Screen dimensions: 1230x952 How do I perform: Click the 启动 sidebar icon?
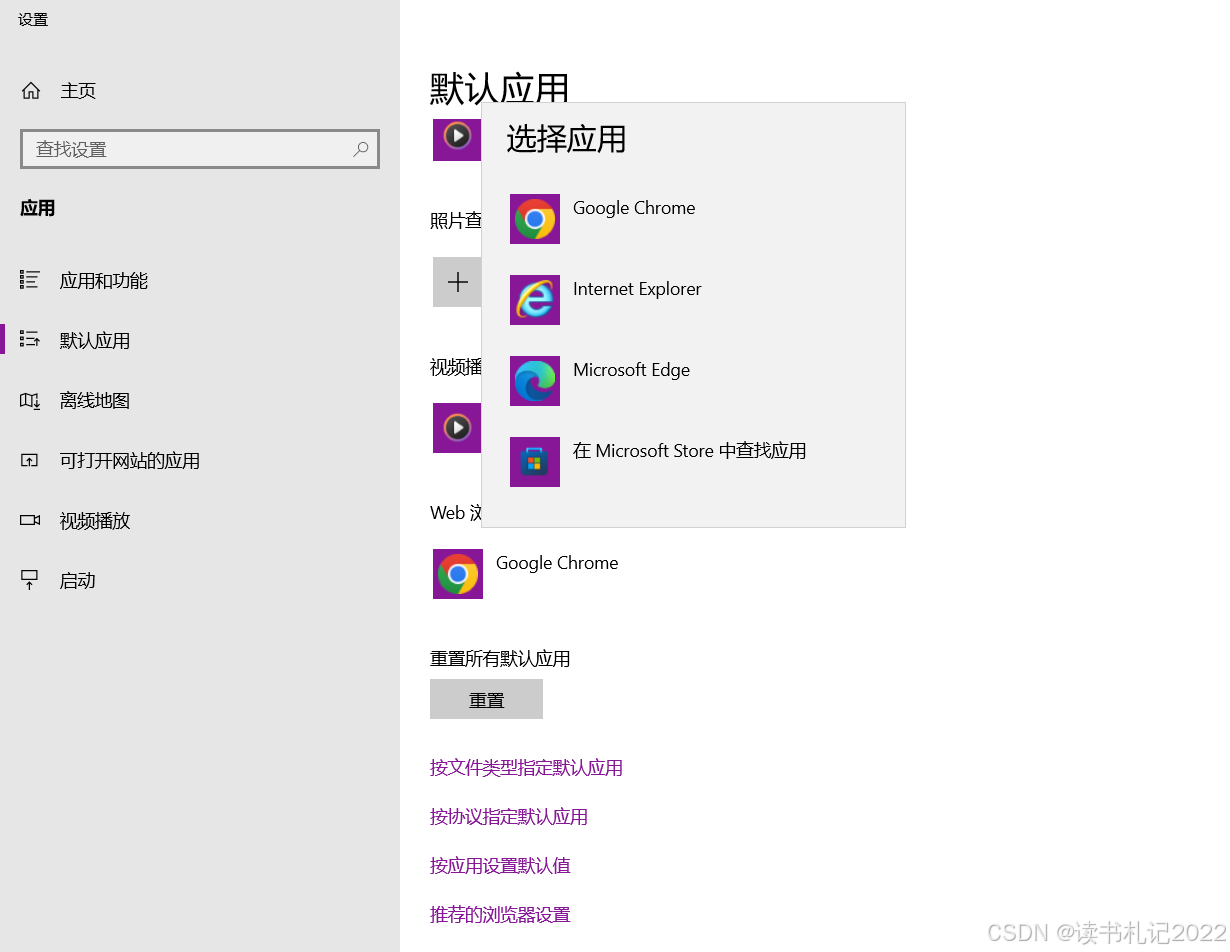(30, 580)
